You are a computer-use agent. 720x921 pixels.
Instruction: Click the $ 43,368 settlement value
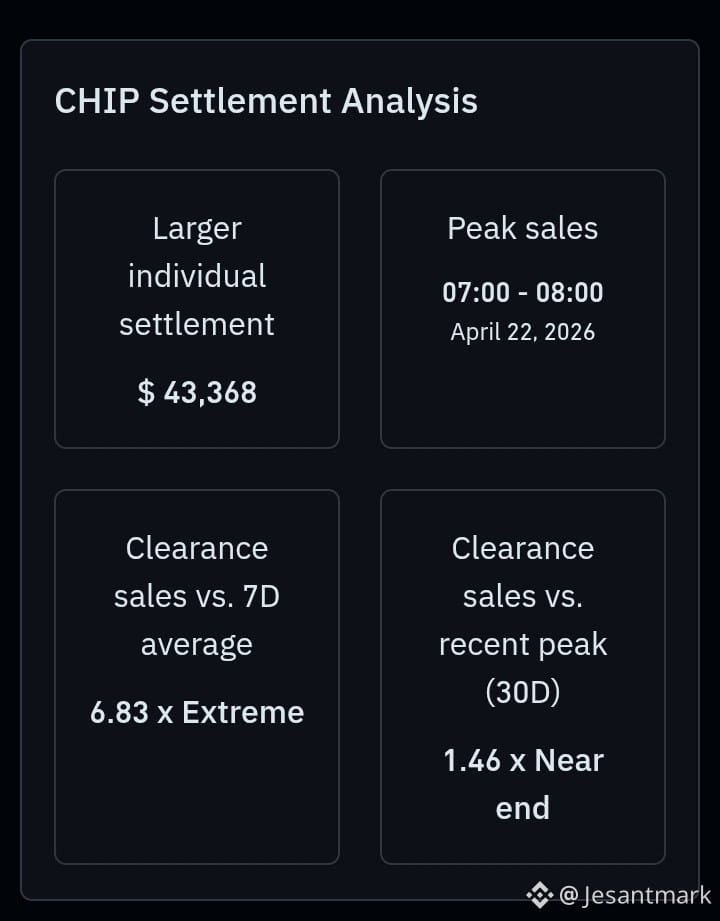click(197, 392)
